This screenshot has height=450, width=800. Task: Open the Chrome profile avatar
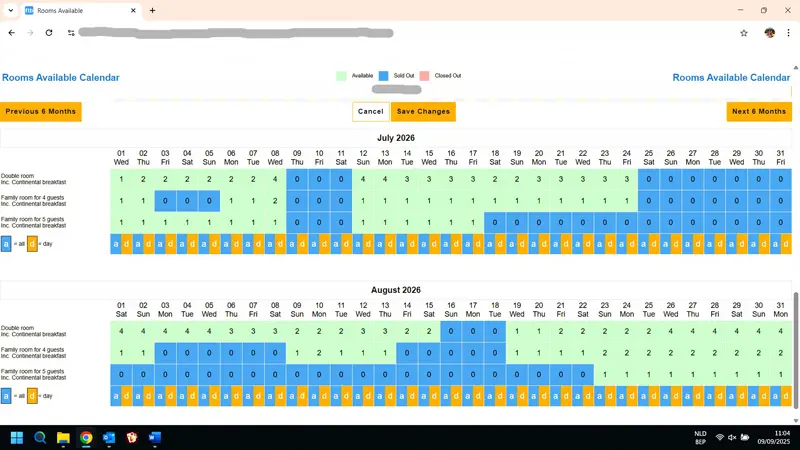(x=770, y=32)
